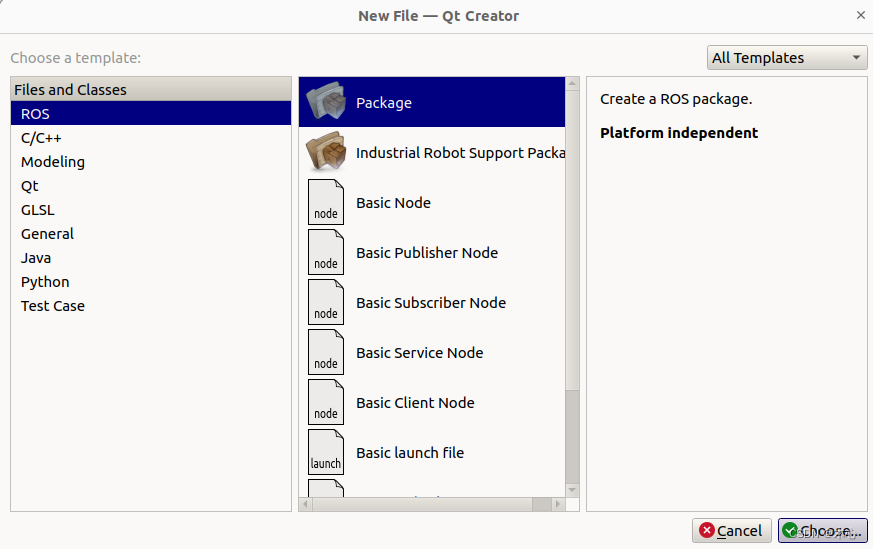The height and width of the screenshot is (549, 873).
Task: Click the Industrial Robot Support Package icon
Action: pos(326,151)
